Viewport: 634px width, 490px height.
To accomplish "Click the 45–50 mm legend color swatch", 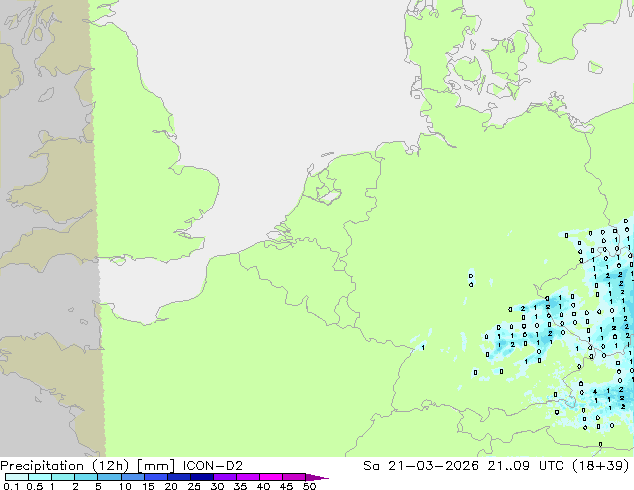I will coord(294,477).
